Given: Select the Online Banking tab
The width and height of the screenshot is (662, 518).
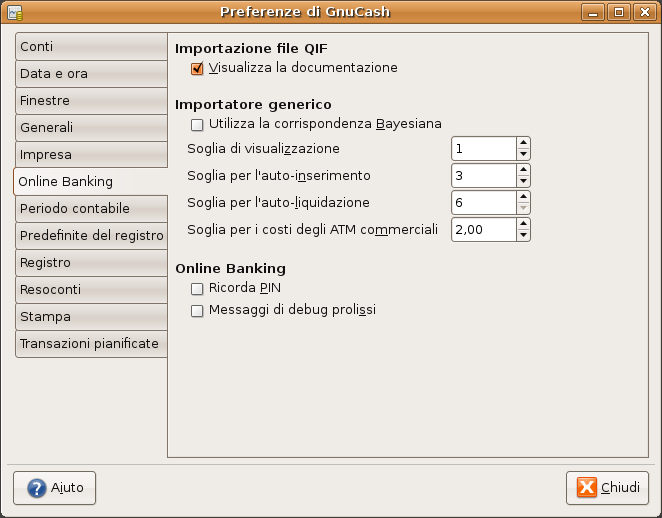Looking at the screenshot, I should click(x=90, y=182).
